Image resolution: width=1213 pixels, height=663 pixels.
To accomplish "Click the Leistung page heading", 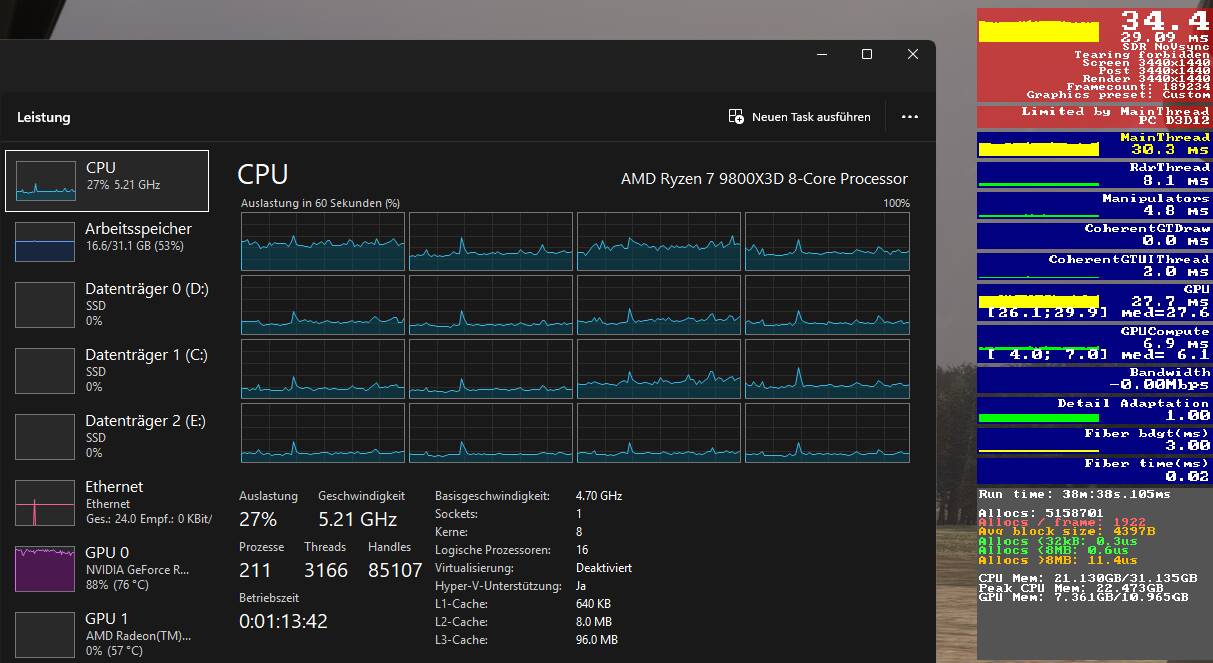I will point(41,117).
